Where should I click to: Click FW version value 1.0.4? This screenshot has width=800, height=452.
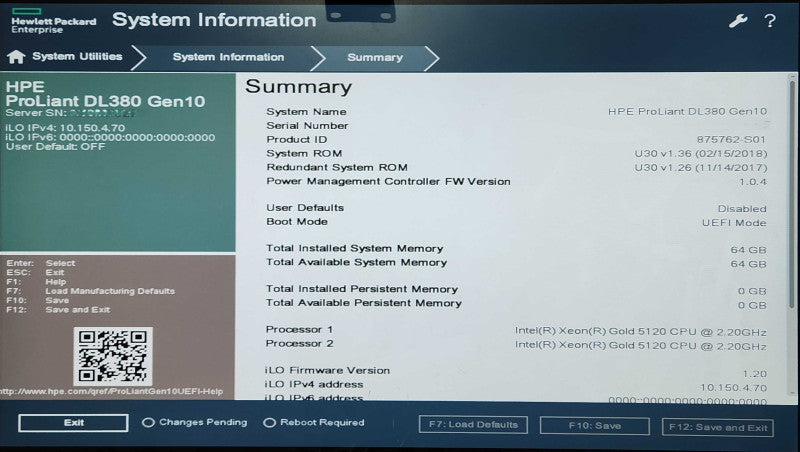pos(753,182)
